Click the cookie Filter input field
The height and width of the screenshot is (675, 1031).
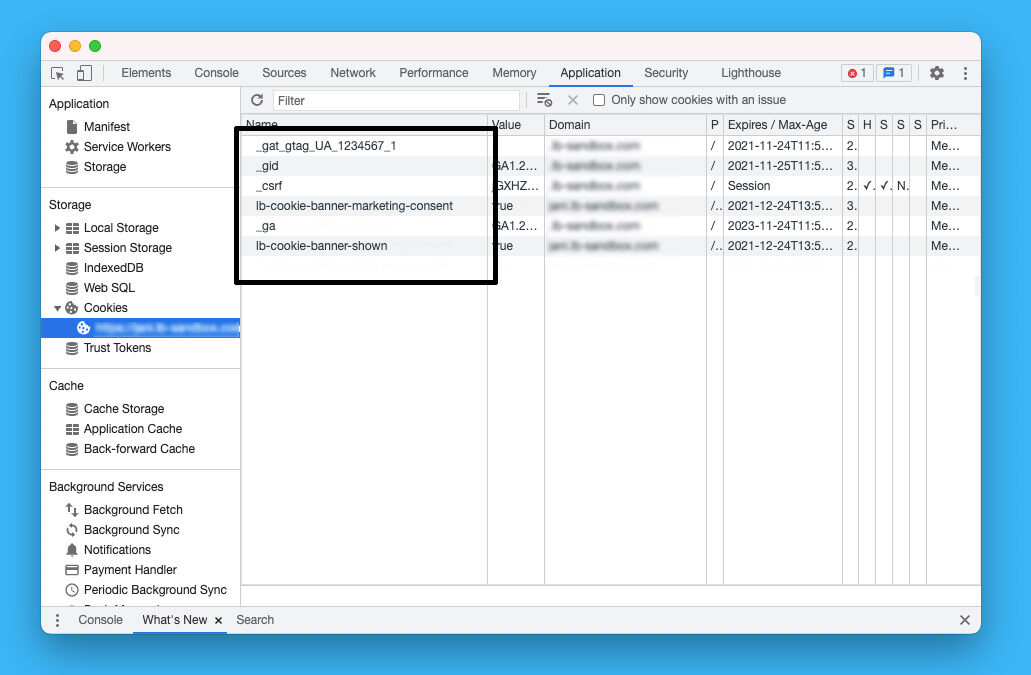[396, 100]
